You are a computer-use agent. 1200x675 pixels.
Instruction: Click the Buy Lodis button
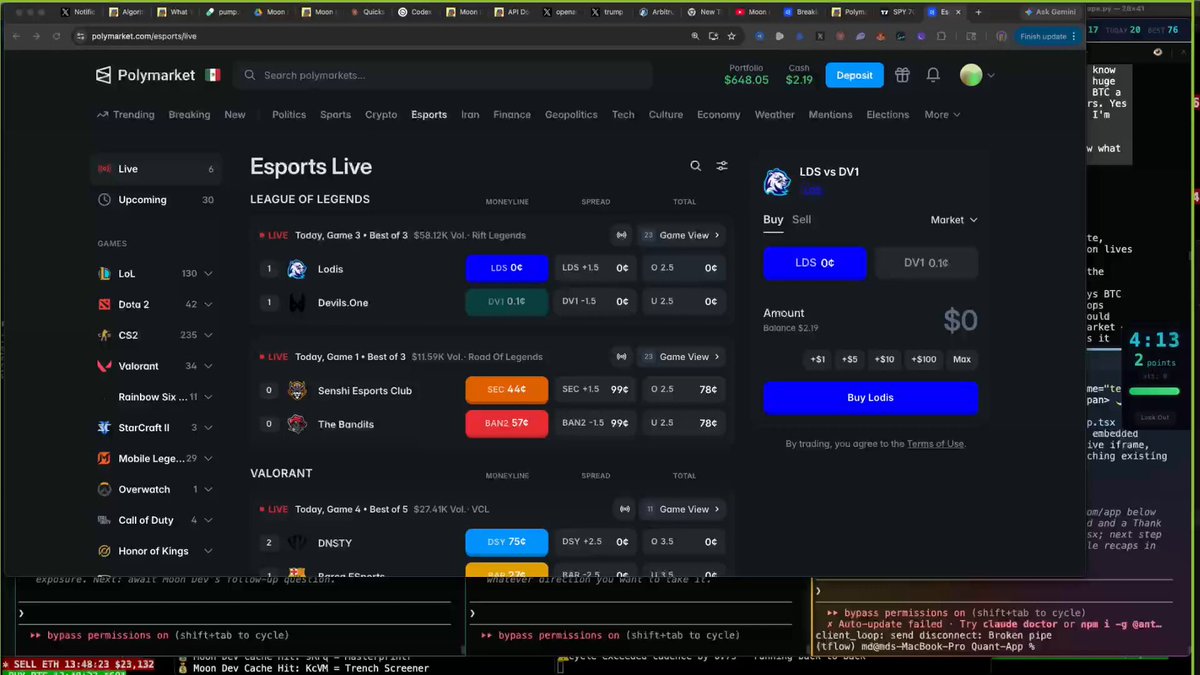(870, 398)
